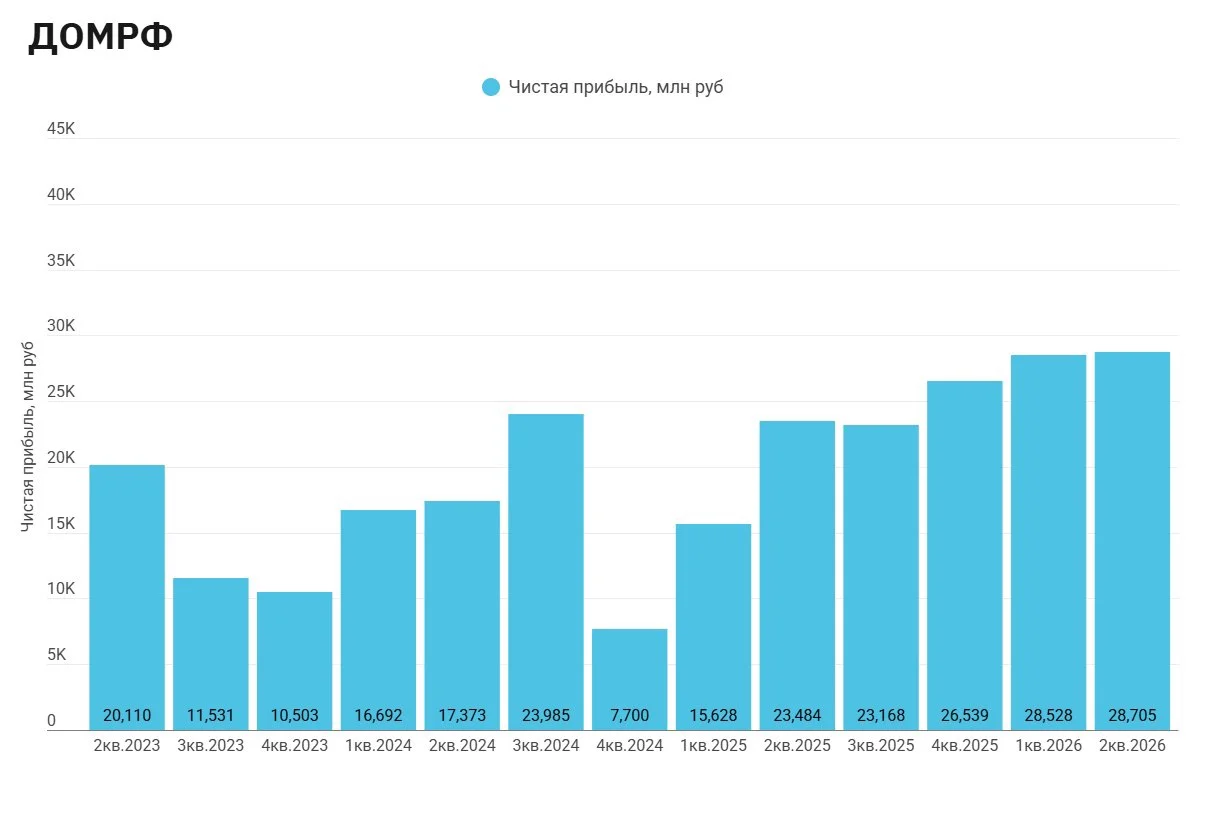The width and height of the screenshot is (1225, 813).
Task: Click the x-axis label 2кв.2024
Action: (462, 746)
